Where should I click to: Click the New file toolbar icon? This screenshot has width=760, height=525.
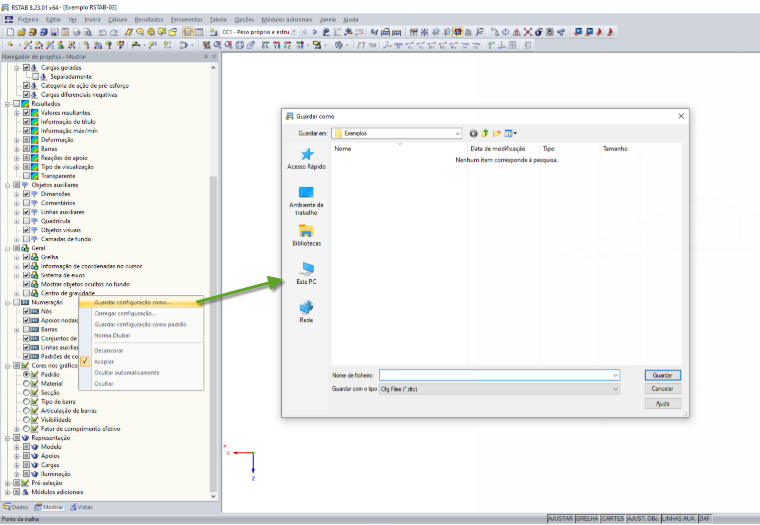[x=10, y=32]
